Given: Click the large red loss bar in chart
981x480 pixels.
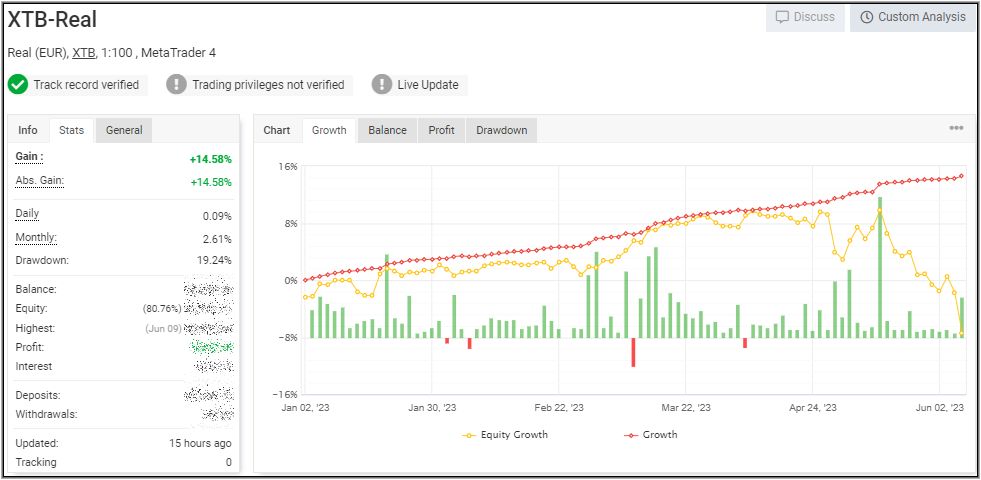Looking at the screenshot, I should (633, 352).
